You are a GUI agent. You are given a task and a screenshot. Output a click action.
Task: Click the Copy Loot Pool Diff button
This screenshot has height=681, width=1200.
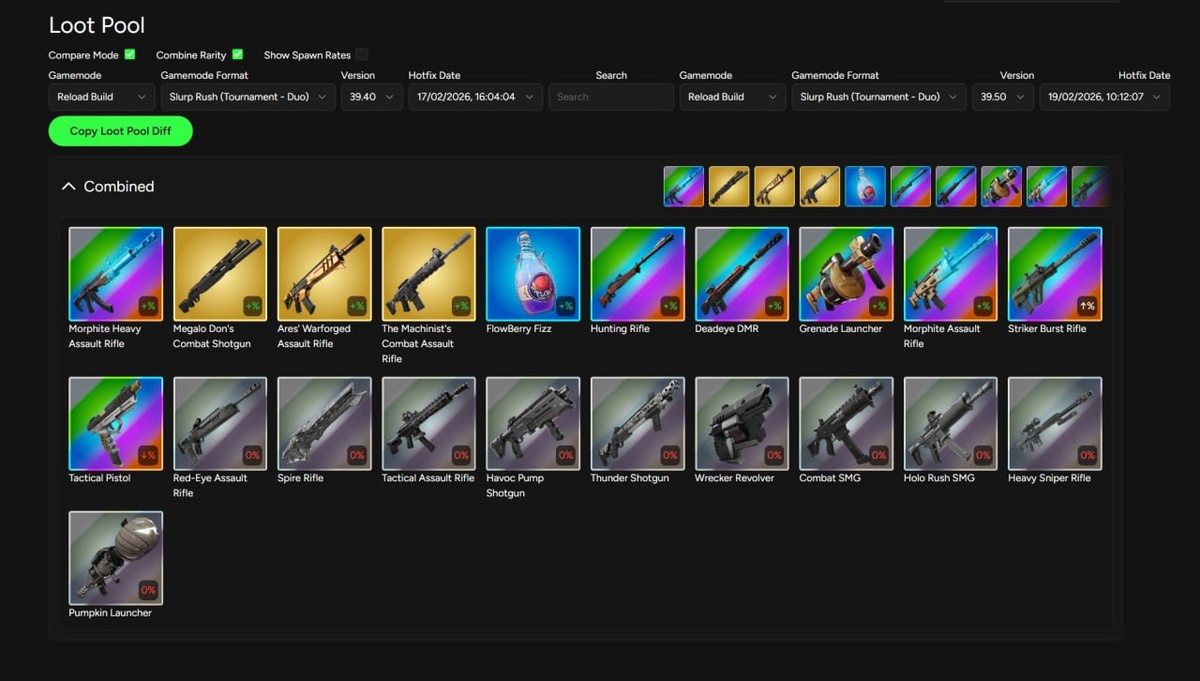120,131
